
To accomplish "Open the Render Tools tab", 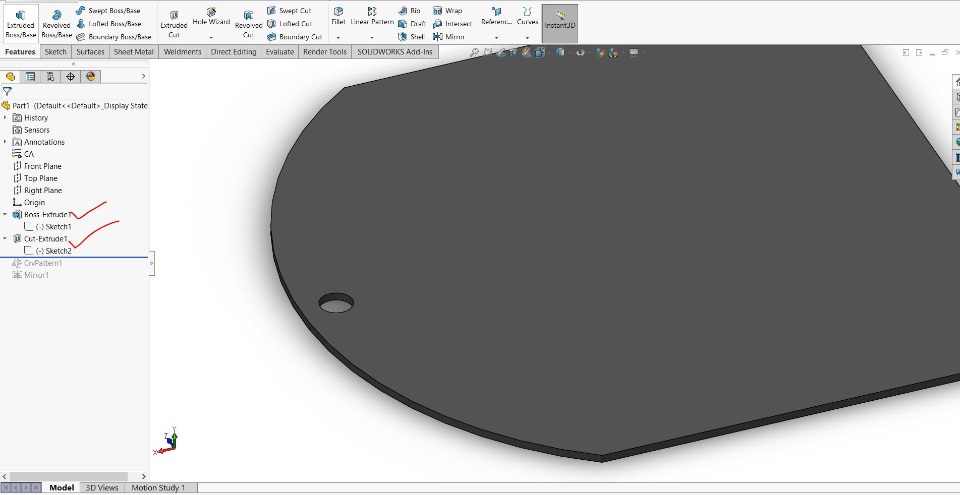I will tap(325, 52).
